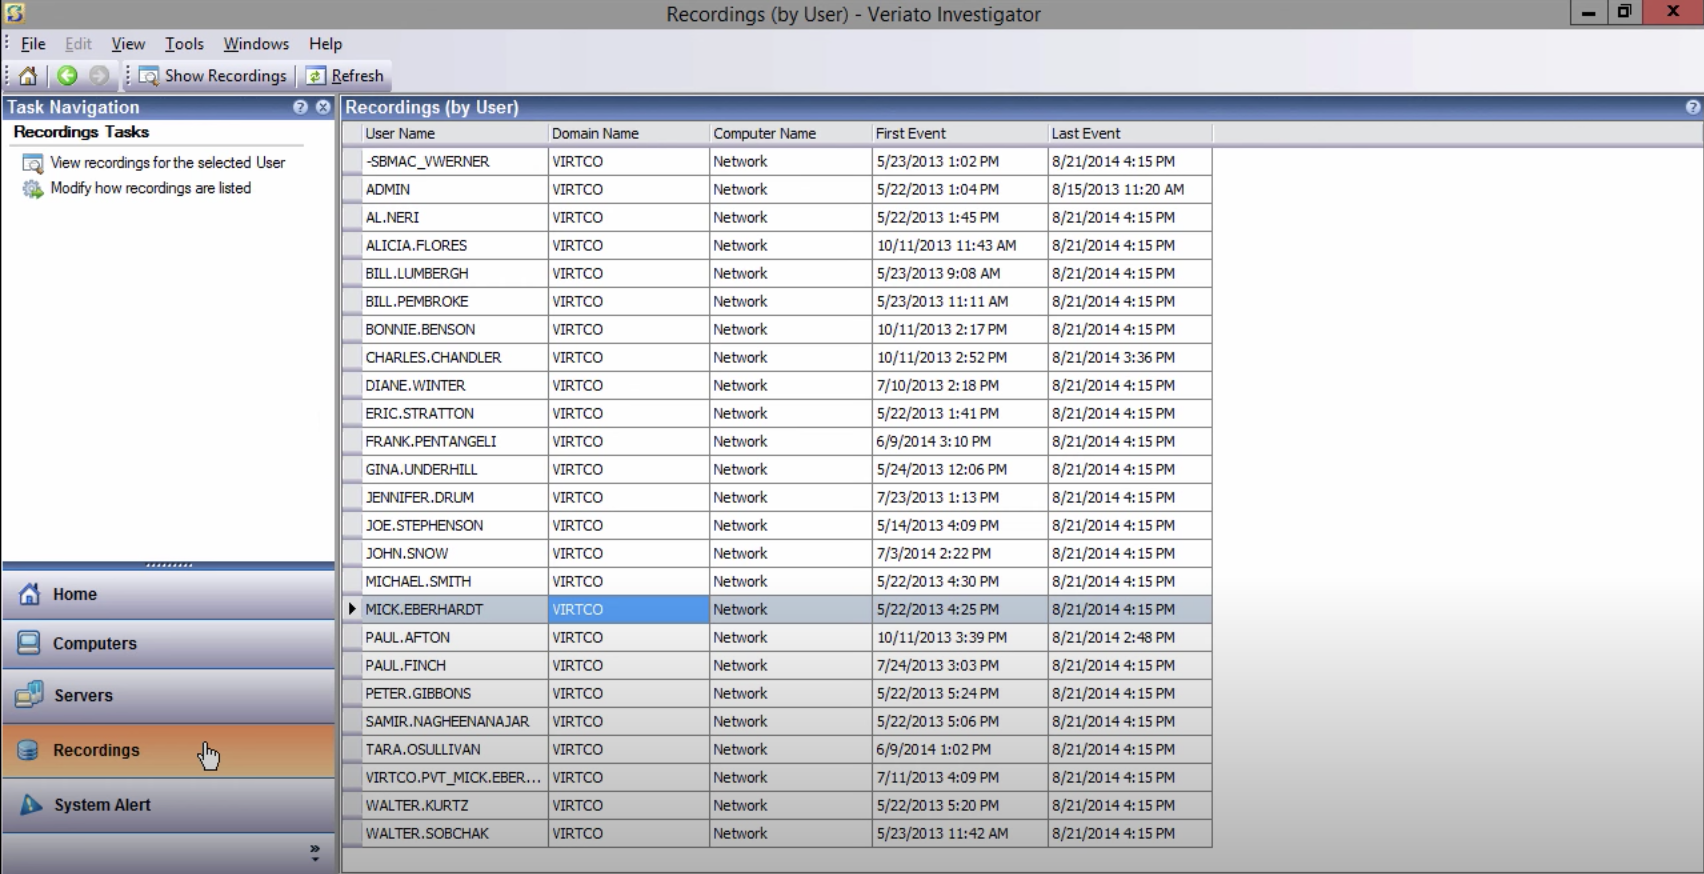Viewport: 1704px width, 874px height.
Task: Select TARA.OSULLIVAN user row
Action: pos(777,749)
